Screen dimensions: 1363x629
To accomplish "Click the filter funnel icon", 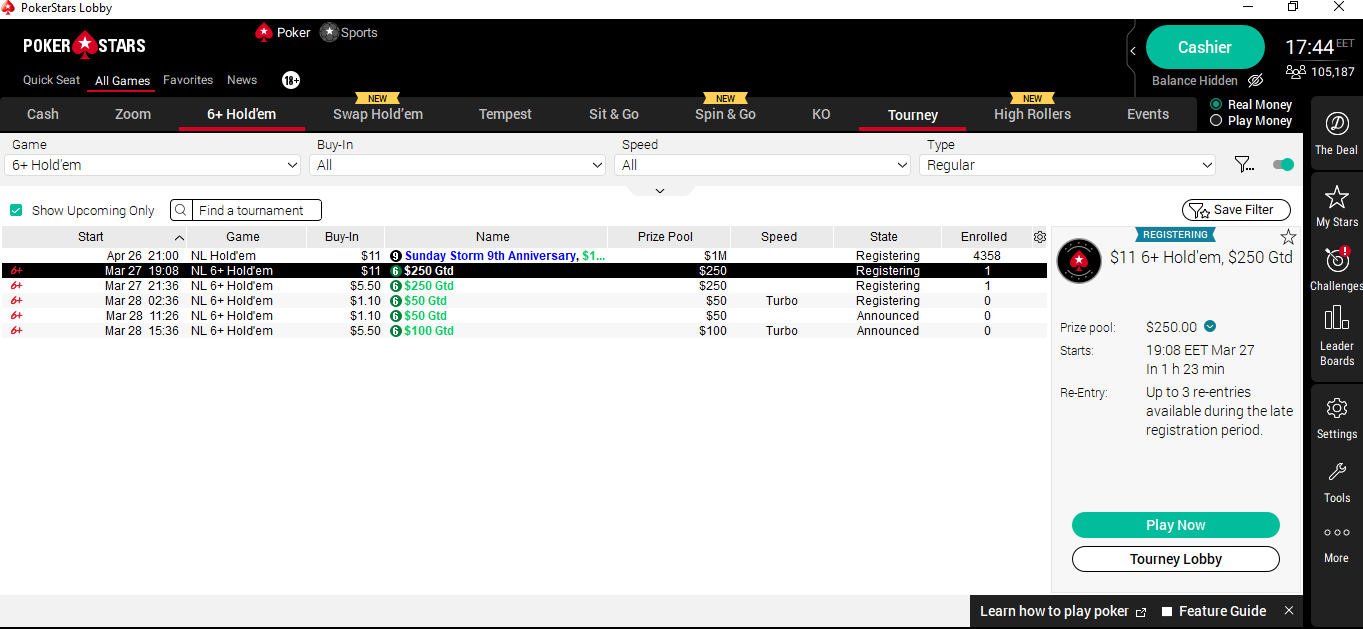I will pos(1244,165).
